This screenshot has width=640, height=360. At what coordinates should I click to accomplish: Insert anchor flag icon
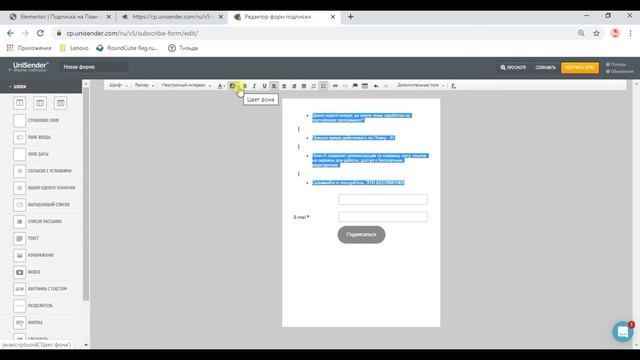click(x=355, y=86)
